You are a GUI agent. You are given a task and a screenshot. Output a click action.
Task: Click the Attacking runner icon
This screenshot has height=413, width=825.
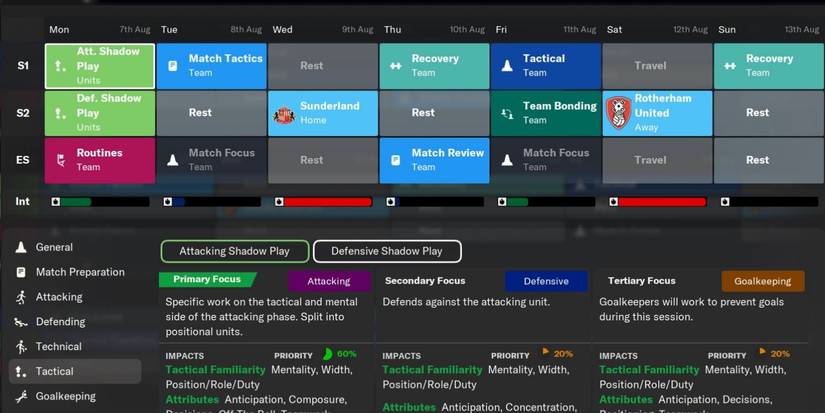[21, 297]
